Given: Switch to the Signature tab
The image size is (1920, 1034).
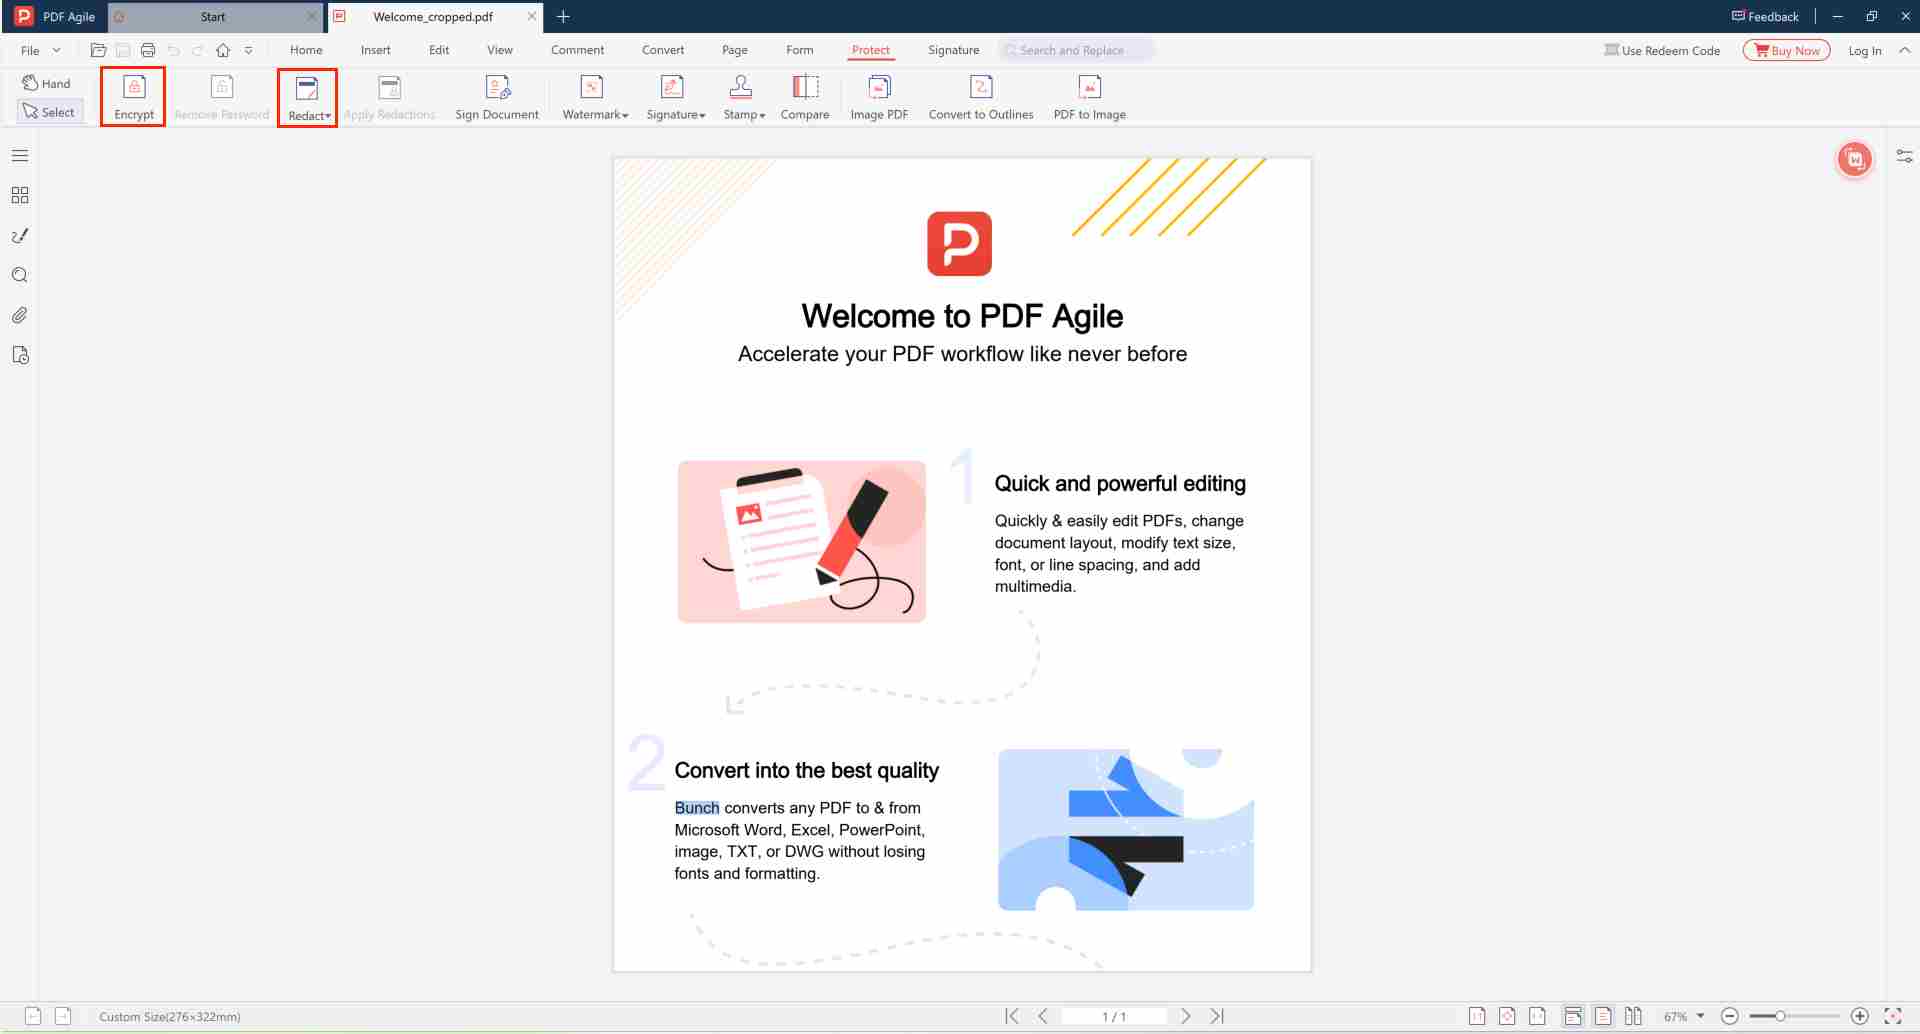Looking at the screenshot, I should click(953, 50).
